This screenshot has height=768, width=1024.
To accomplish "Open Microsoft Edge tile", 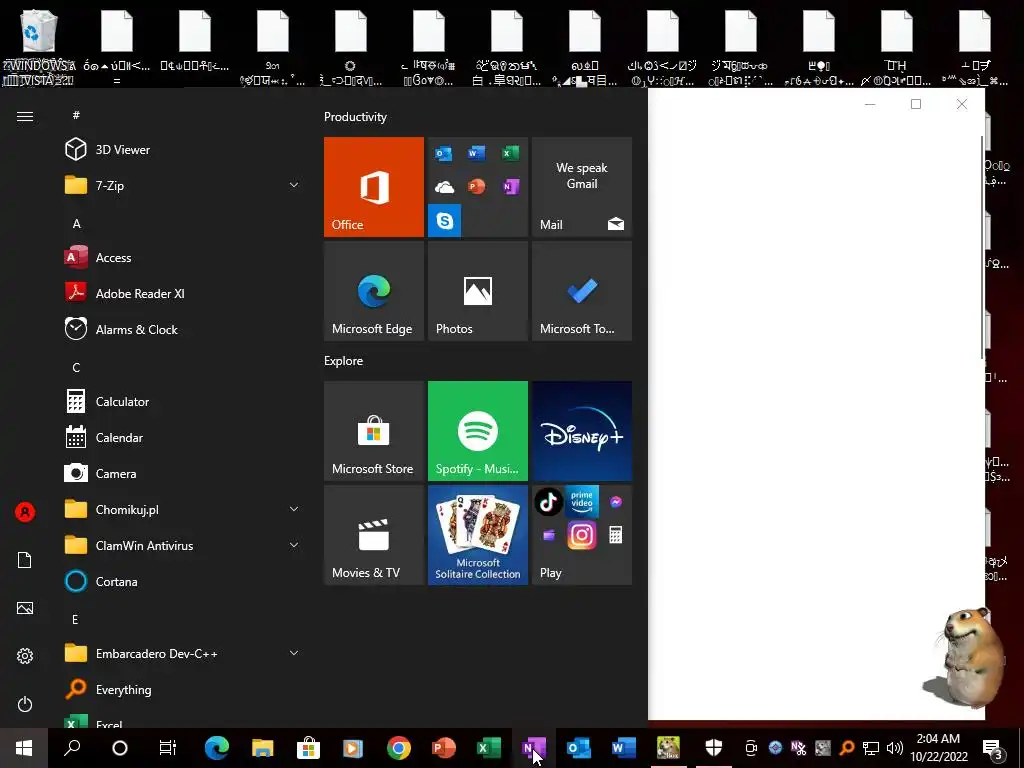I will [x=374, y=291].
